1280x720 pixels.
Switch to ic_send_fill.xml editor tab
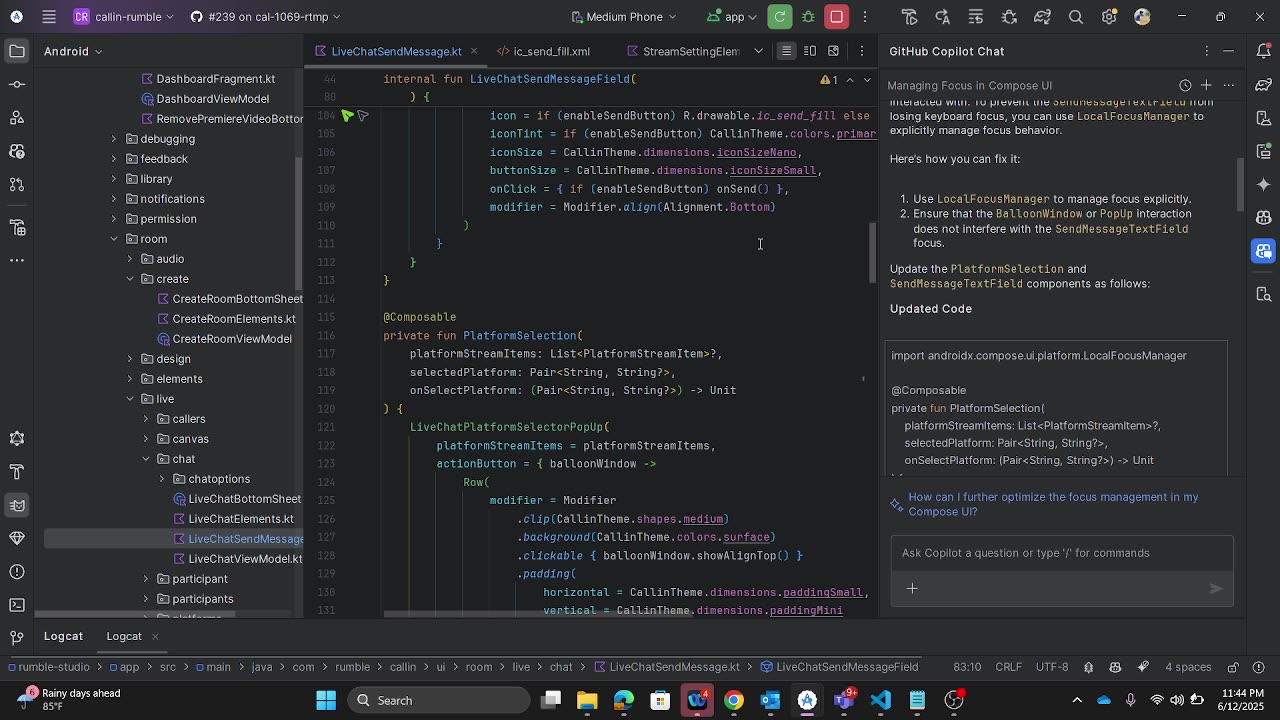click(551, 51)
